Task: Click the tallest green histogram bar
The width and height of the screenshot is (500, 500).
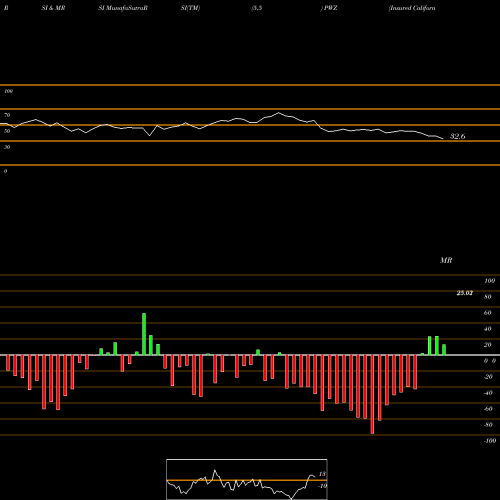Action: [144, 334]
